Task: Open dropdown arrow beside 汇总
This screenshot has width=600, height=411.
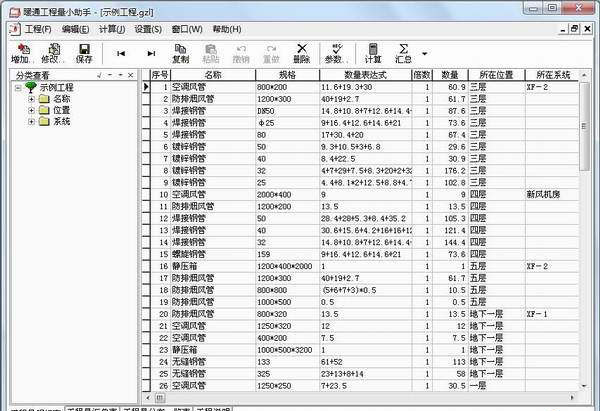Action: coord(425,54)
